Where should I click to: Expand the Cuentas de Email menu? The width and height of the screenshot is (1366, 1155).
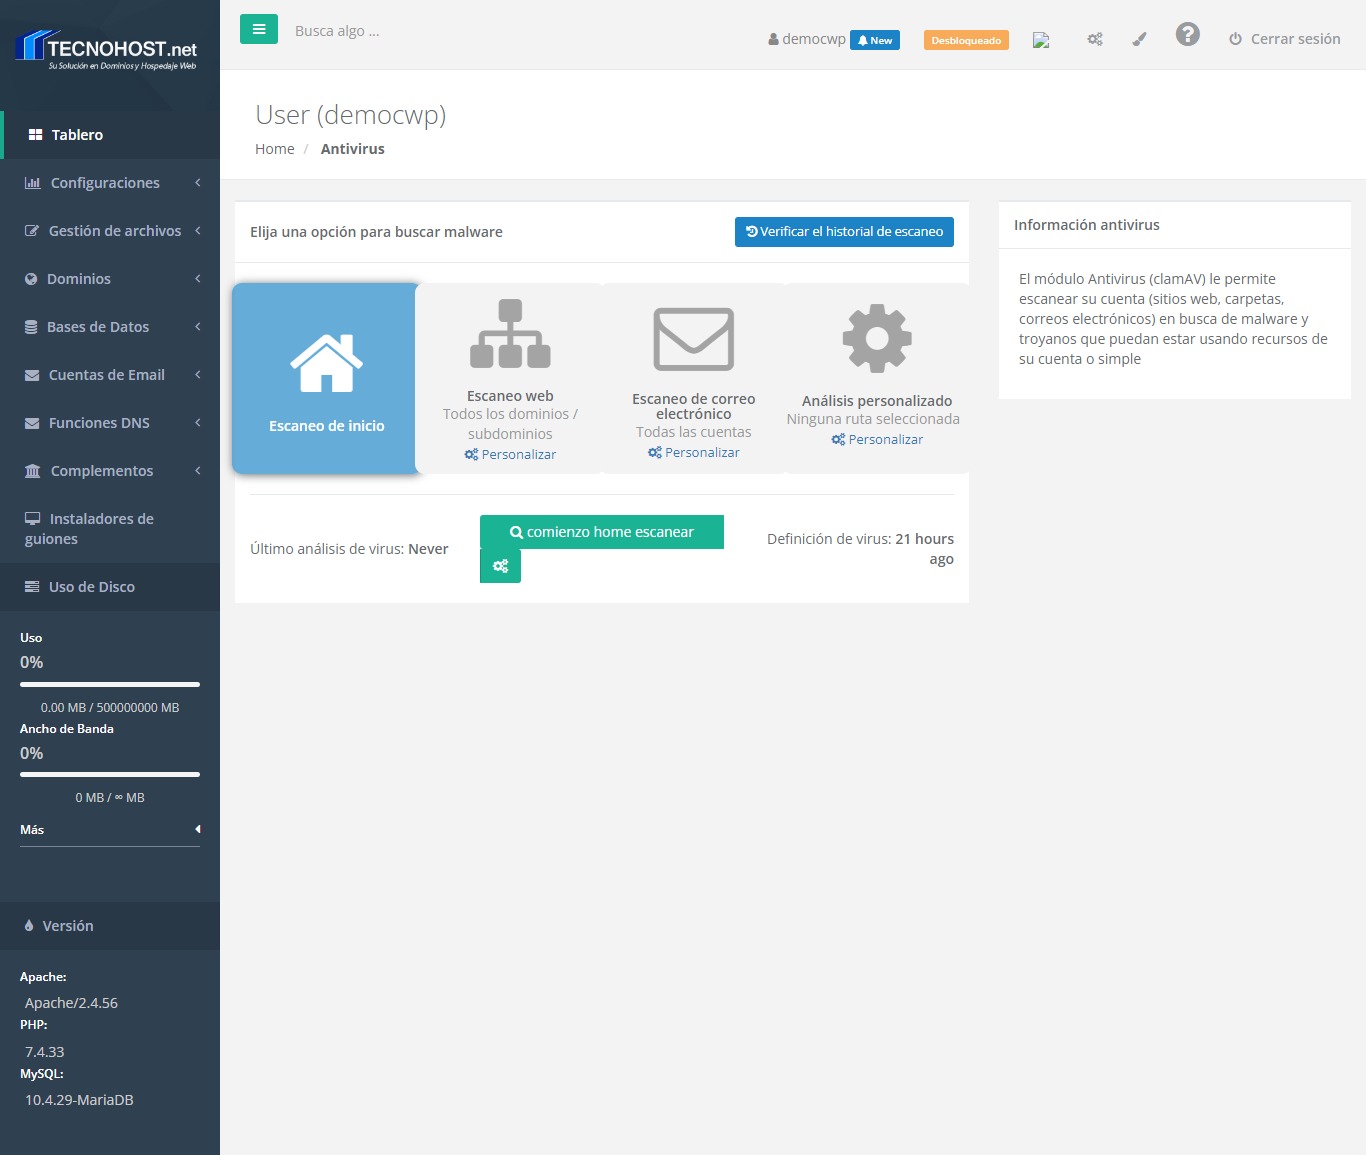coord(110,375)
